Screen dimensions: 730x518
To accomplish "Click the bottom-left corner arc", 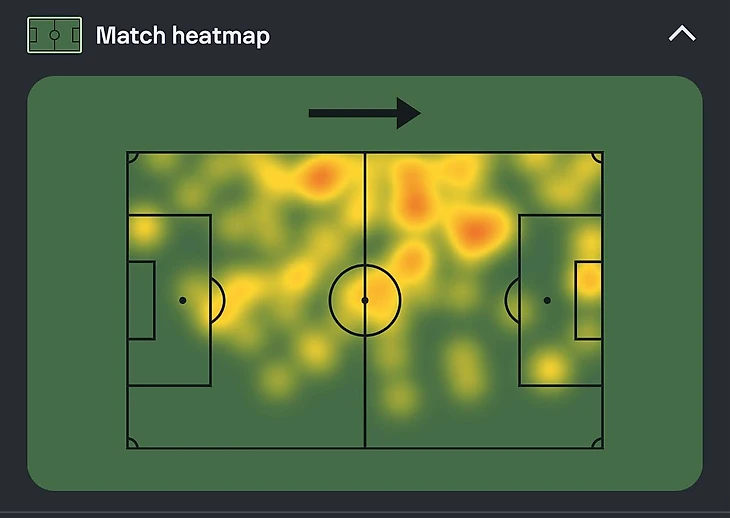I will [131, 443].
